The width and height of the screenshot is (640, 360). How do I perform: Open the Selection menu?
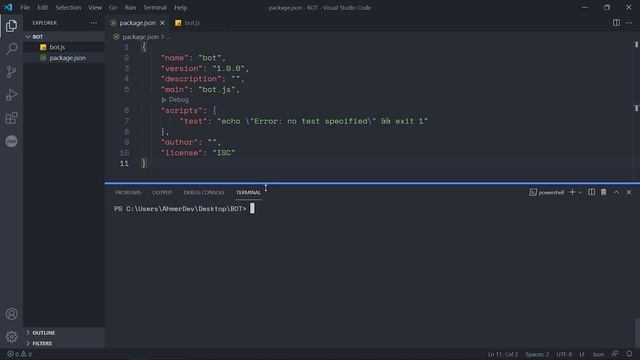68,7
